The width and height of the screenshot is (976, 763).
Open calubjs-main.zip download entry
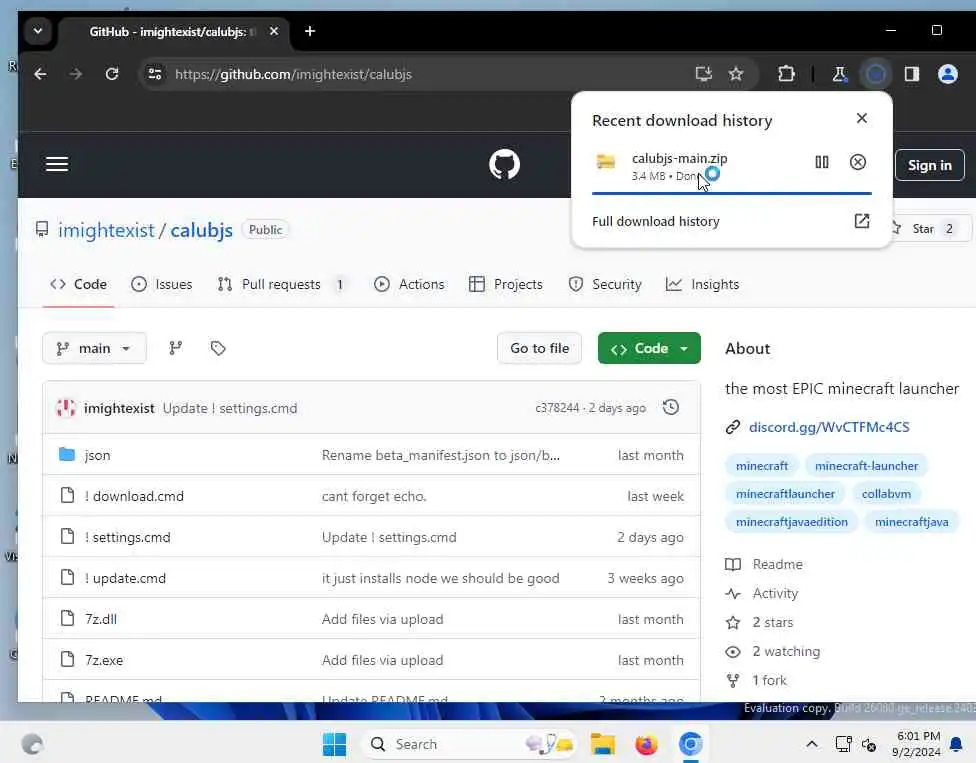pyautogui.click(x=679, y=166)
